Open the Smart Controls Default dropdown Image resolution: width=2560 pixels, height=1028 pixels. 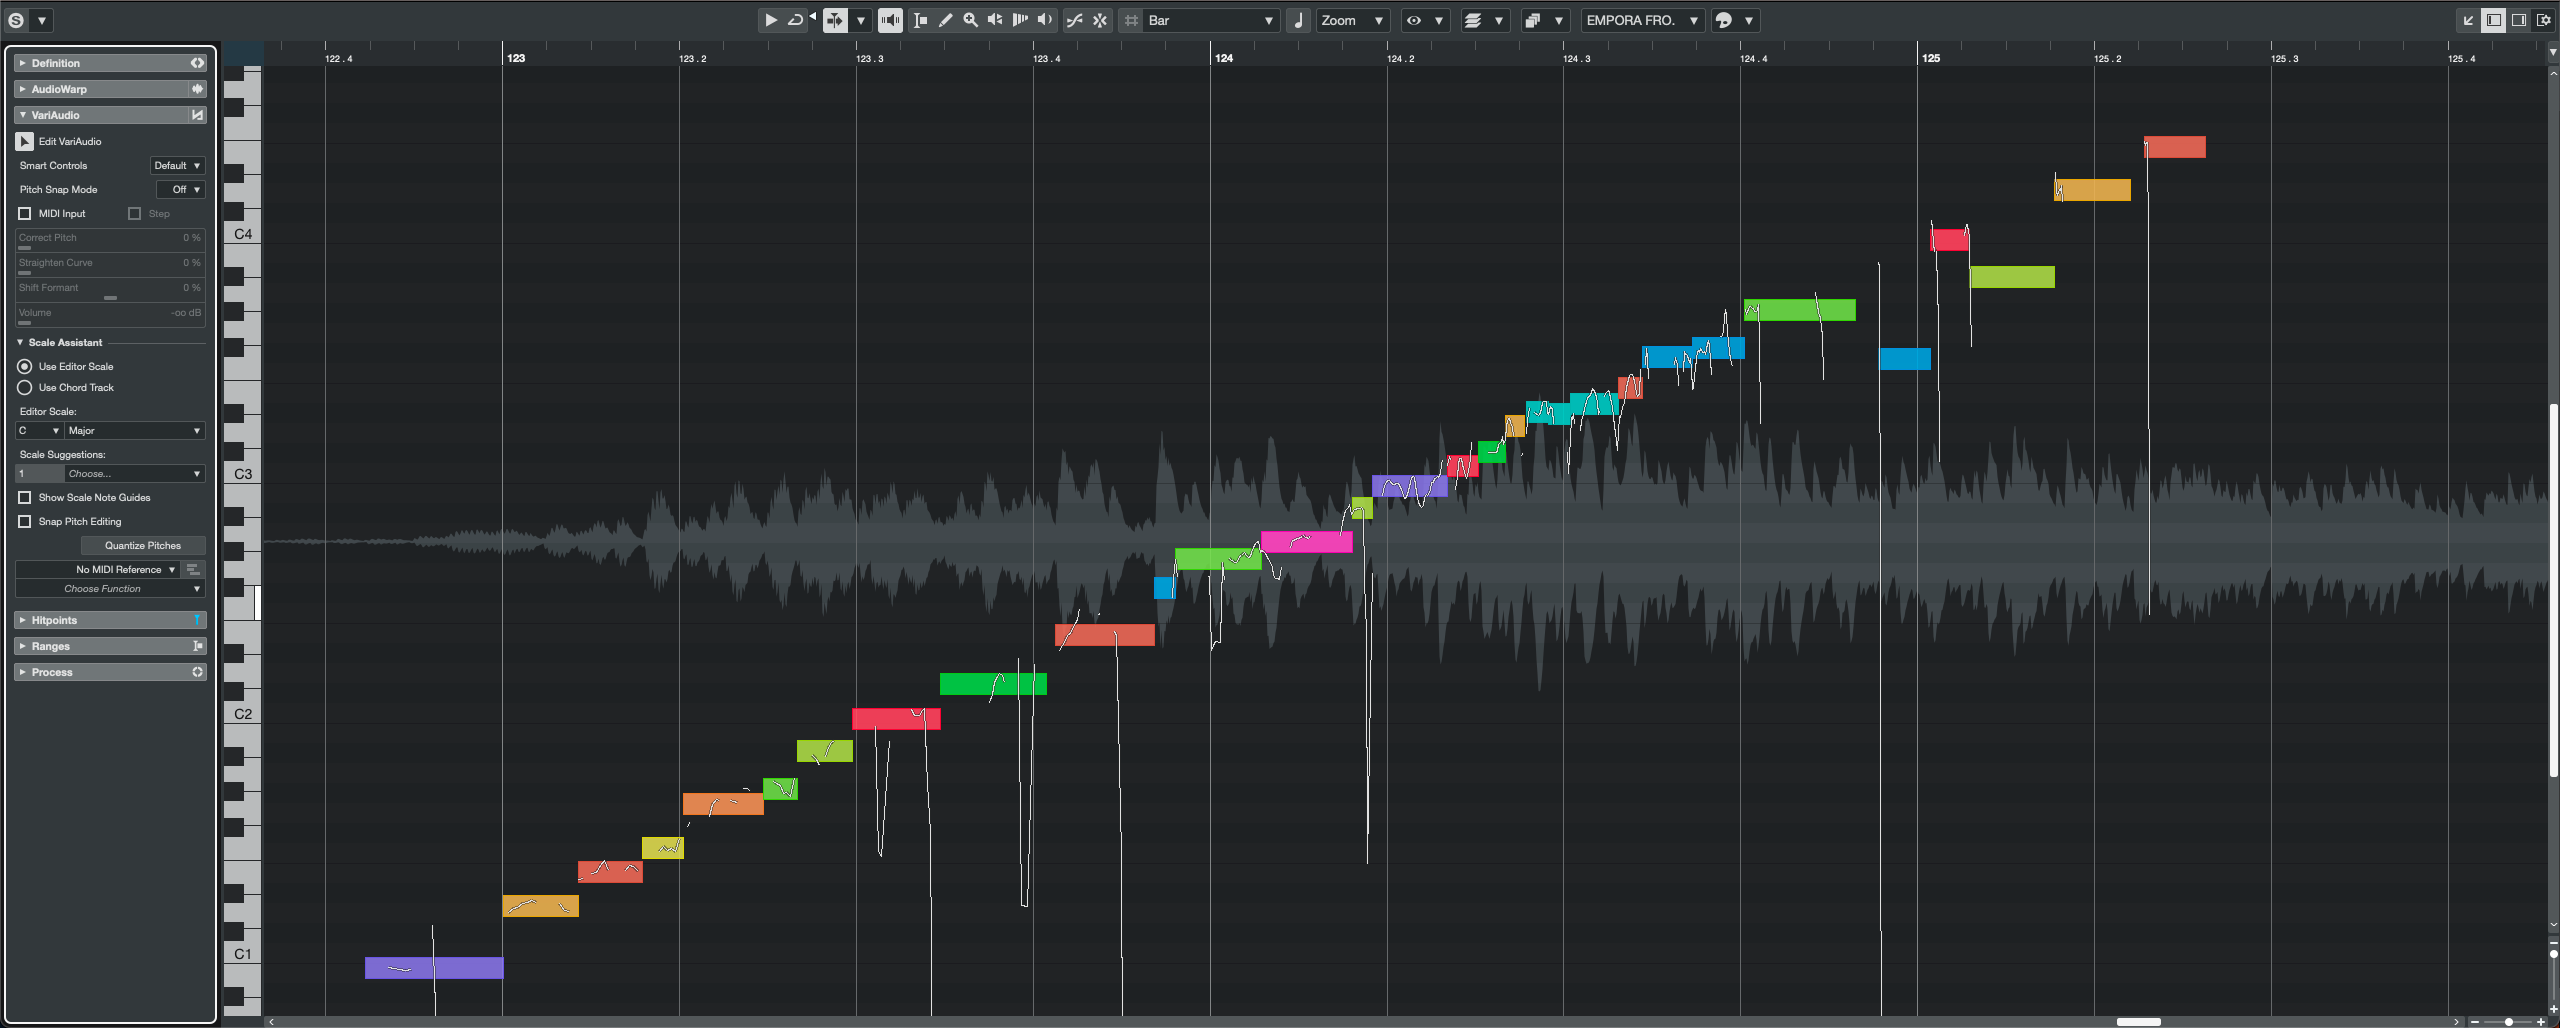pyautogui.click(x=178, y=166)
